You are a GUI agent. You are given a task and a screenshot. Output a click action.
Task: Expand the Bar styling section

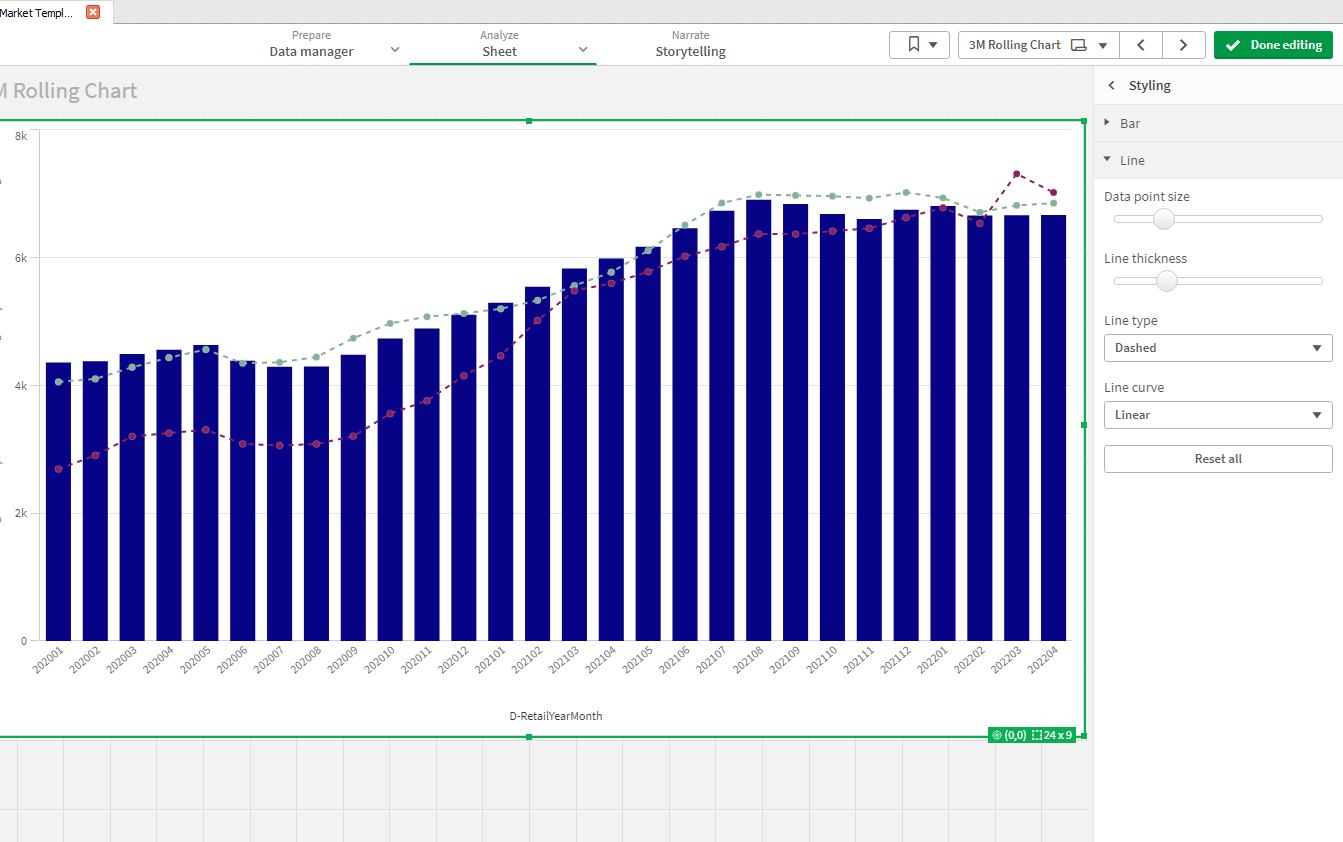[1129, 122]
